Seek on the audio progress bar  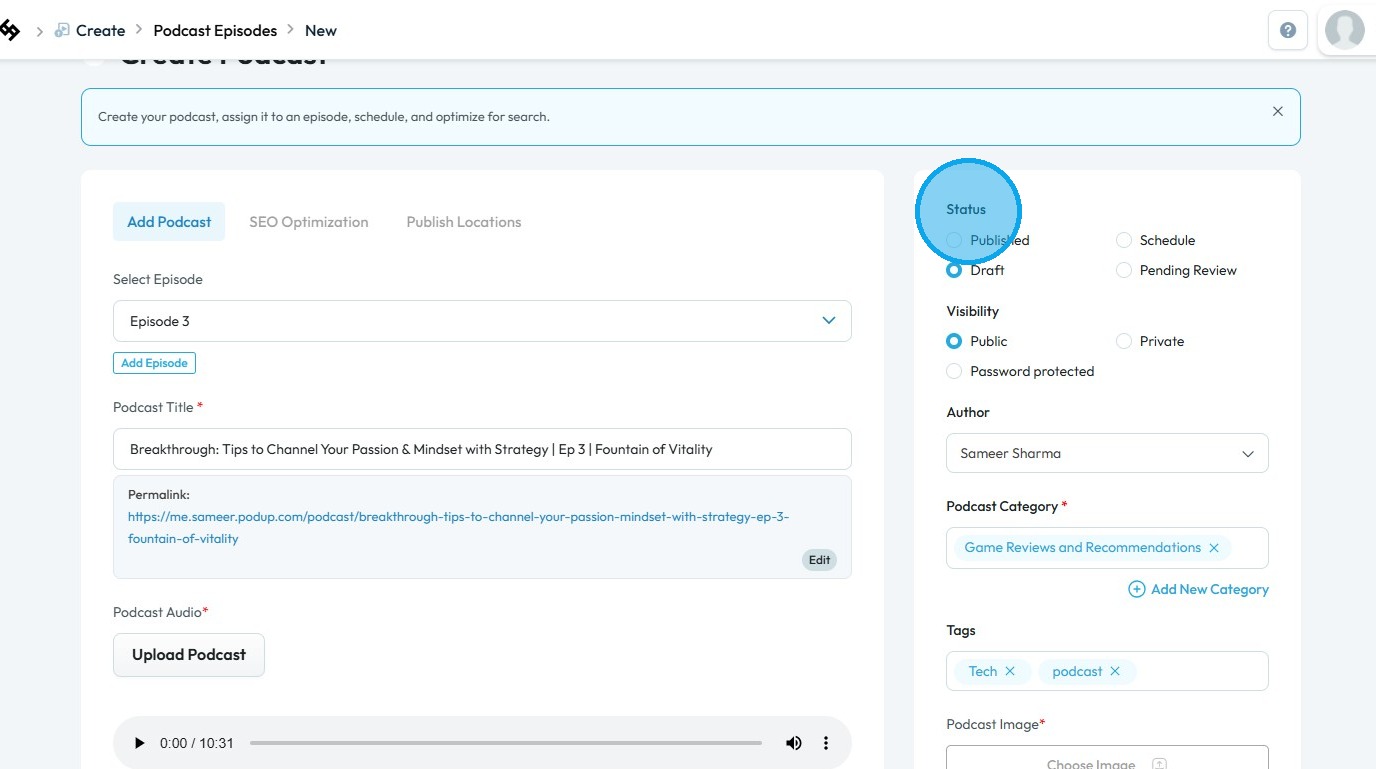tap(505, 743)
